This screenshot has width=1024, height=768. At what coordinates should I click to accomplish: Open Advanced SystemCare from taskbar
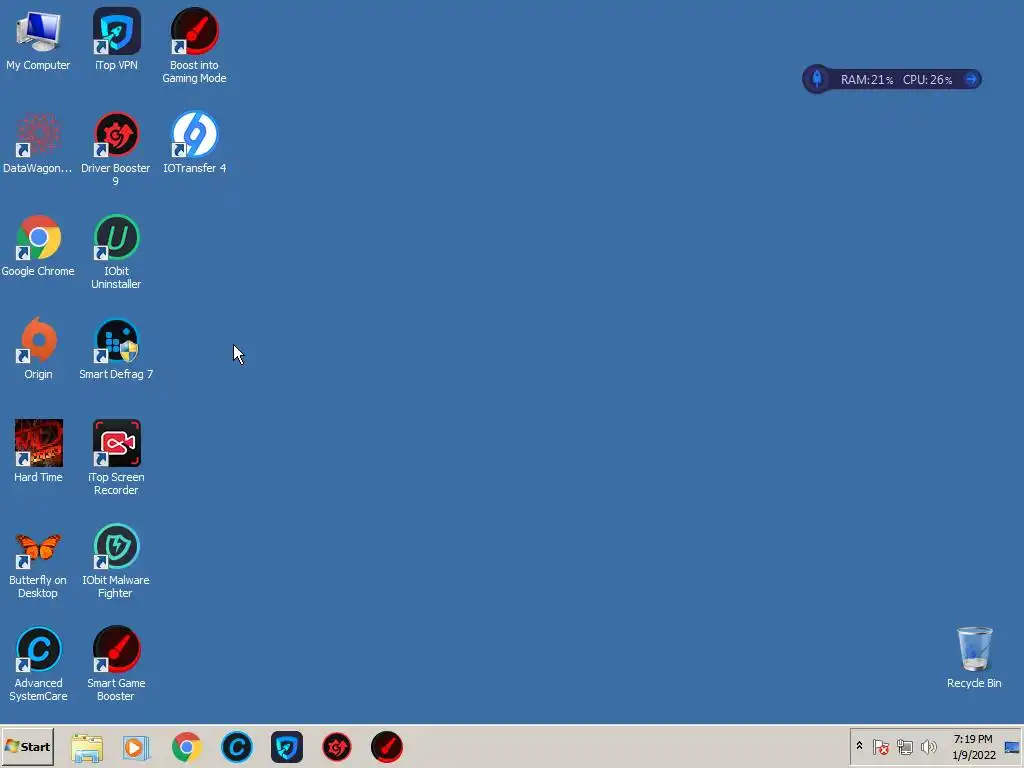(237, 747)
